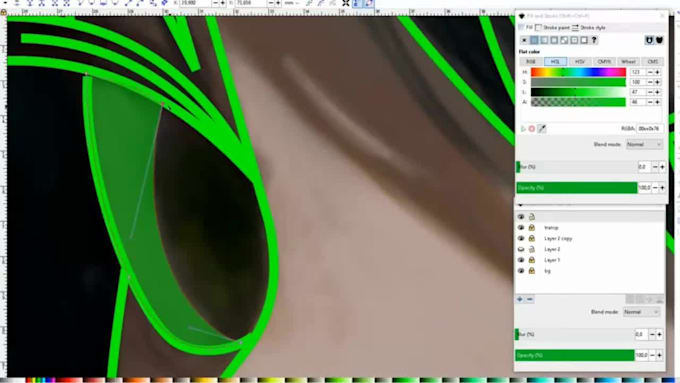Toggle lock on Layer 1
The height and width of the screenshot is (383, 680).
532,260
